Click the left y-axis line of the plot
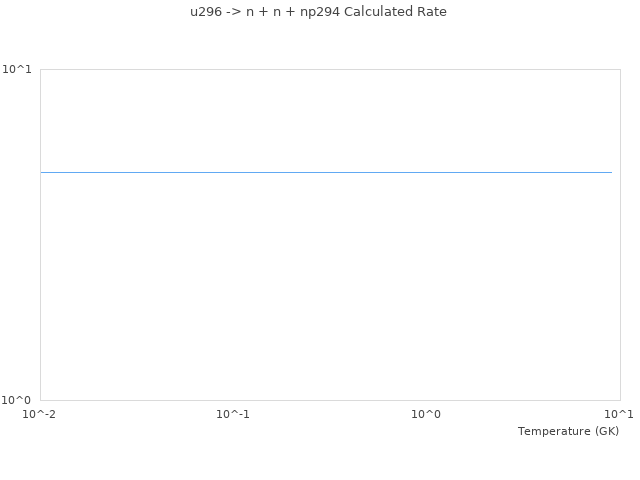 tap(40, 235)
